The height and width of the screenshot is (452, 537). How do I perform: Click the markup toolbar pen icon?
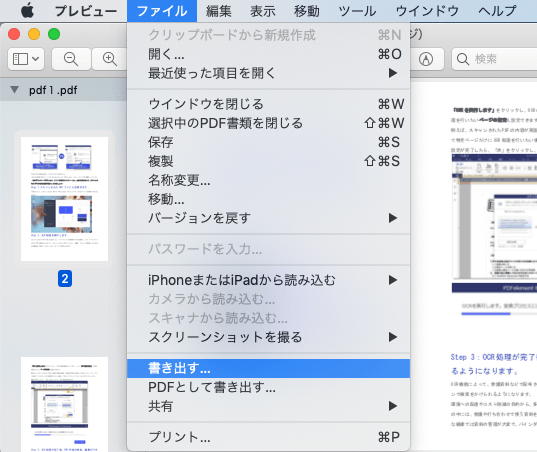coord(426,59)
